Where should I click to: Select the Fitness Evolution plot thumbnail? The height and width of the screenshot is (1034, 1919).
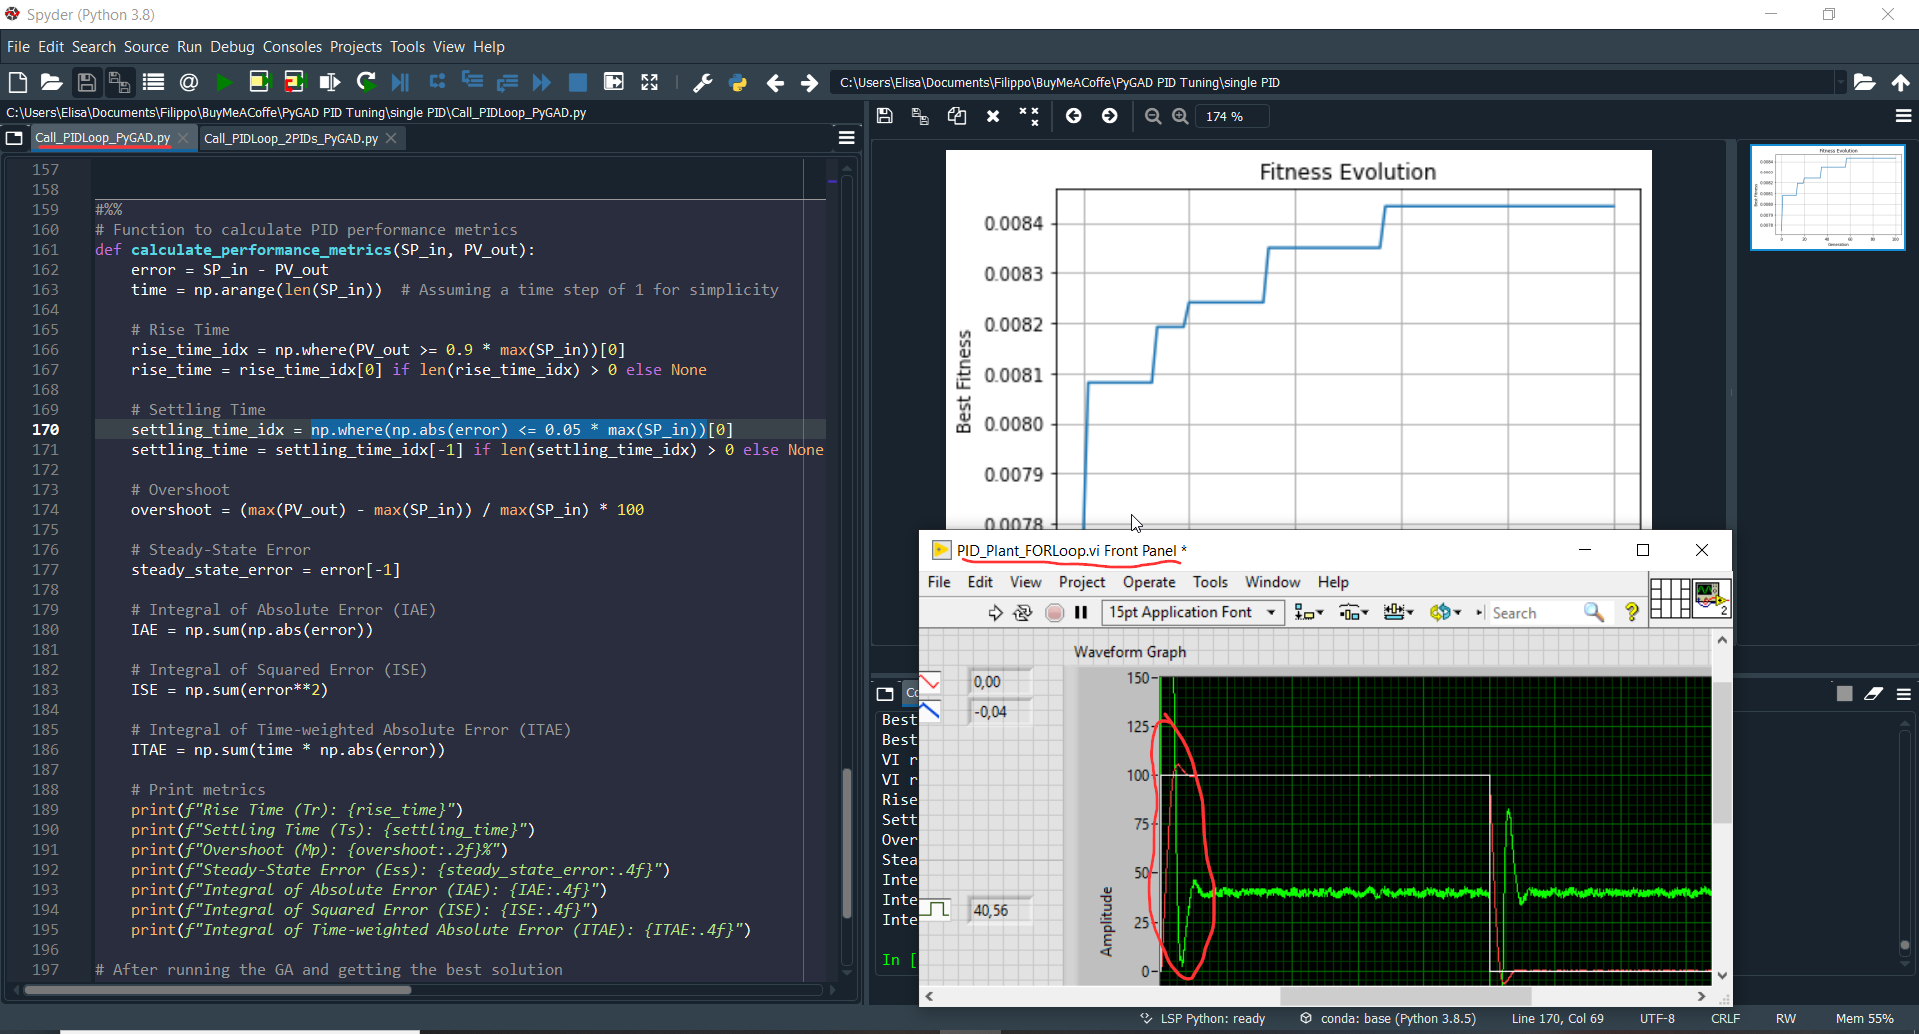click(1827, 197)
